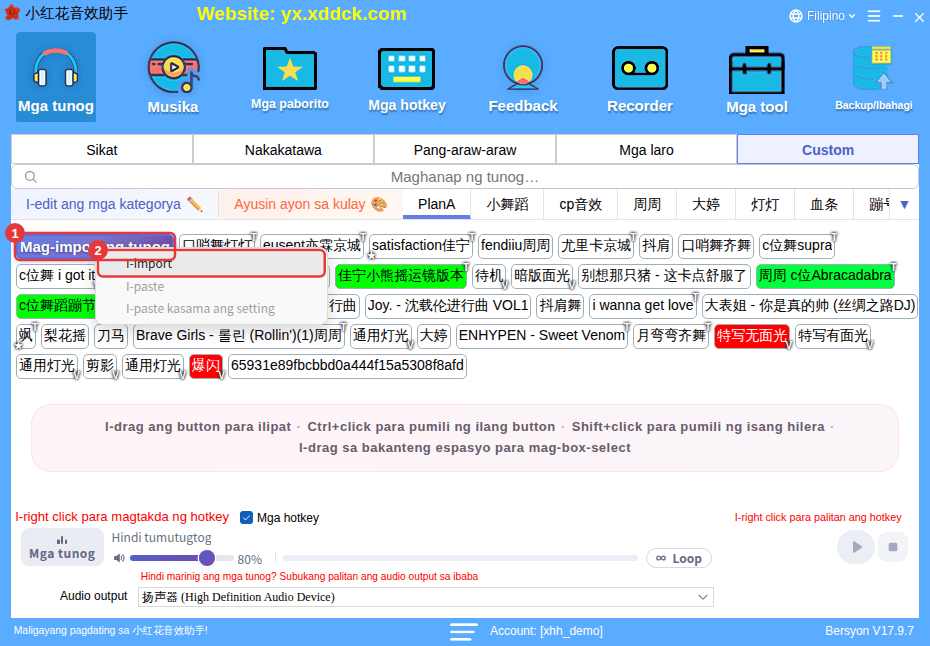
Task: Play green 佳宁小熊摇运镜版本 sound
Action: coord(401,276)
